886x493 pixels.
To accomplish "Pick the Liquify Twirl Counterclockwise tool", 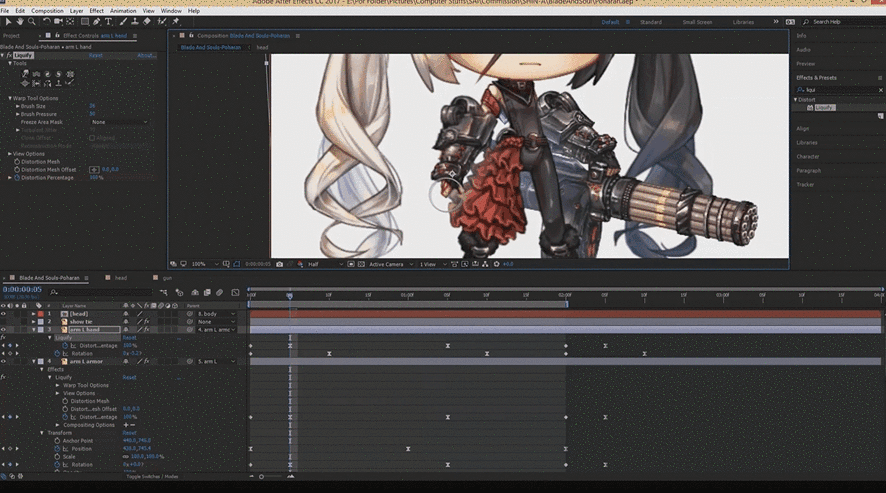I will pyautogui.click(x=58, y=74).
